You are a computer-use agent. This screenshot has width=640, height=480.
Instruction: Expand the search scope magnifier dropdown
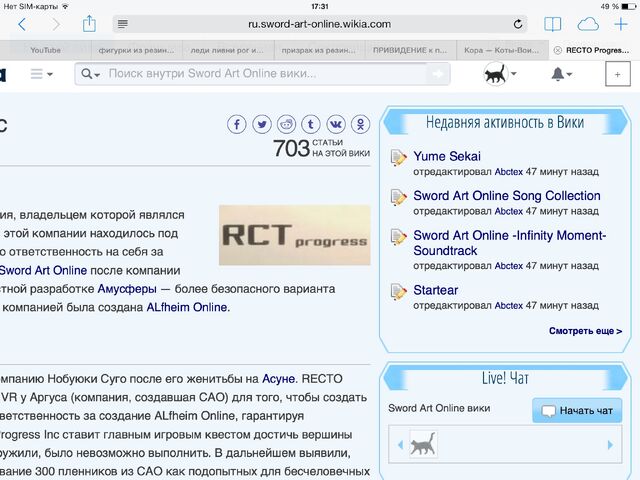90,74
